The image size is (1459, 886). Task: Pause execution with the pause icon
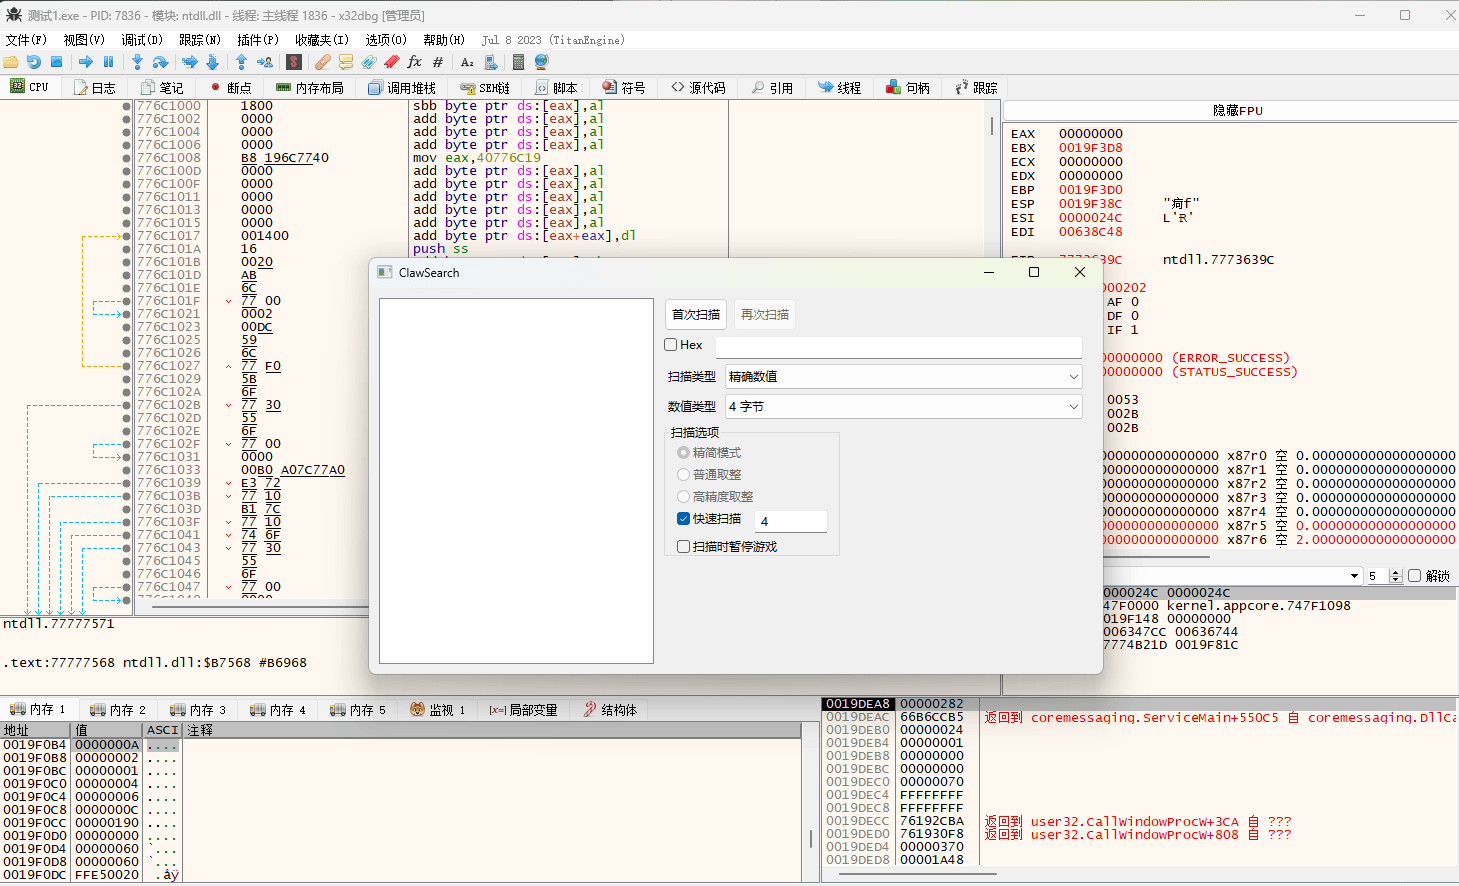[x=109, y=62]
